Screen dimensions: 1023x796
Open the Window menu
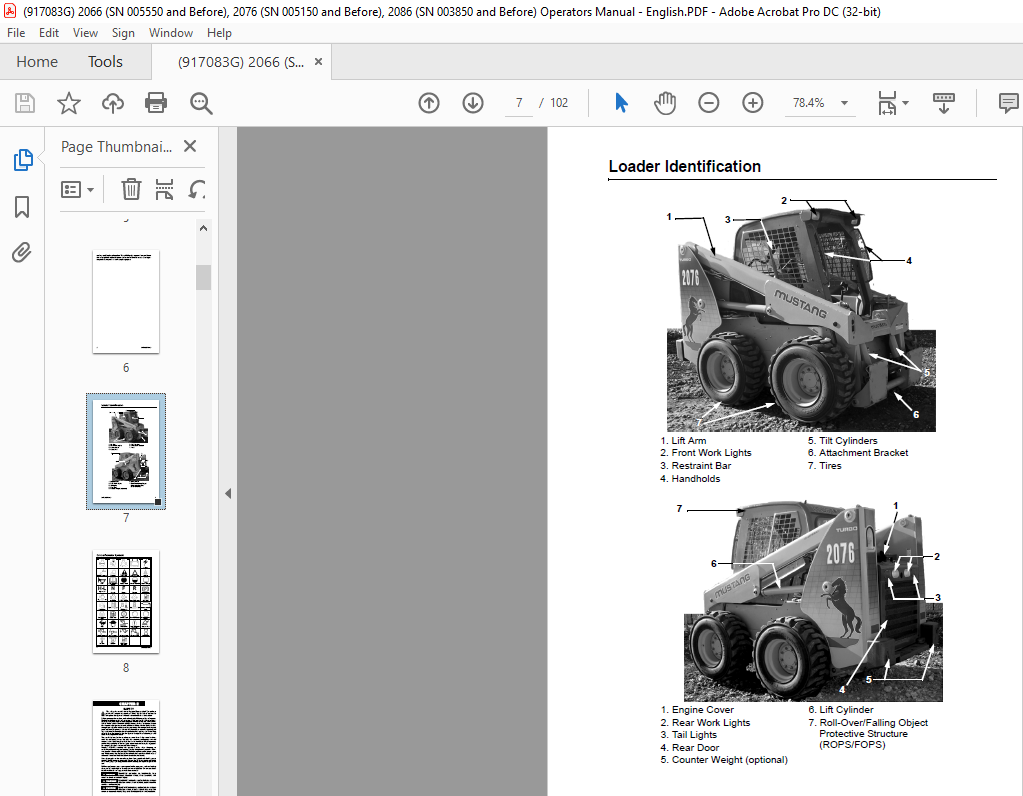tap(171, 33)
